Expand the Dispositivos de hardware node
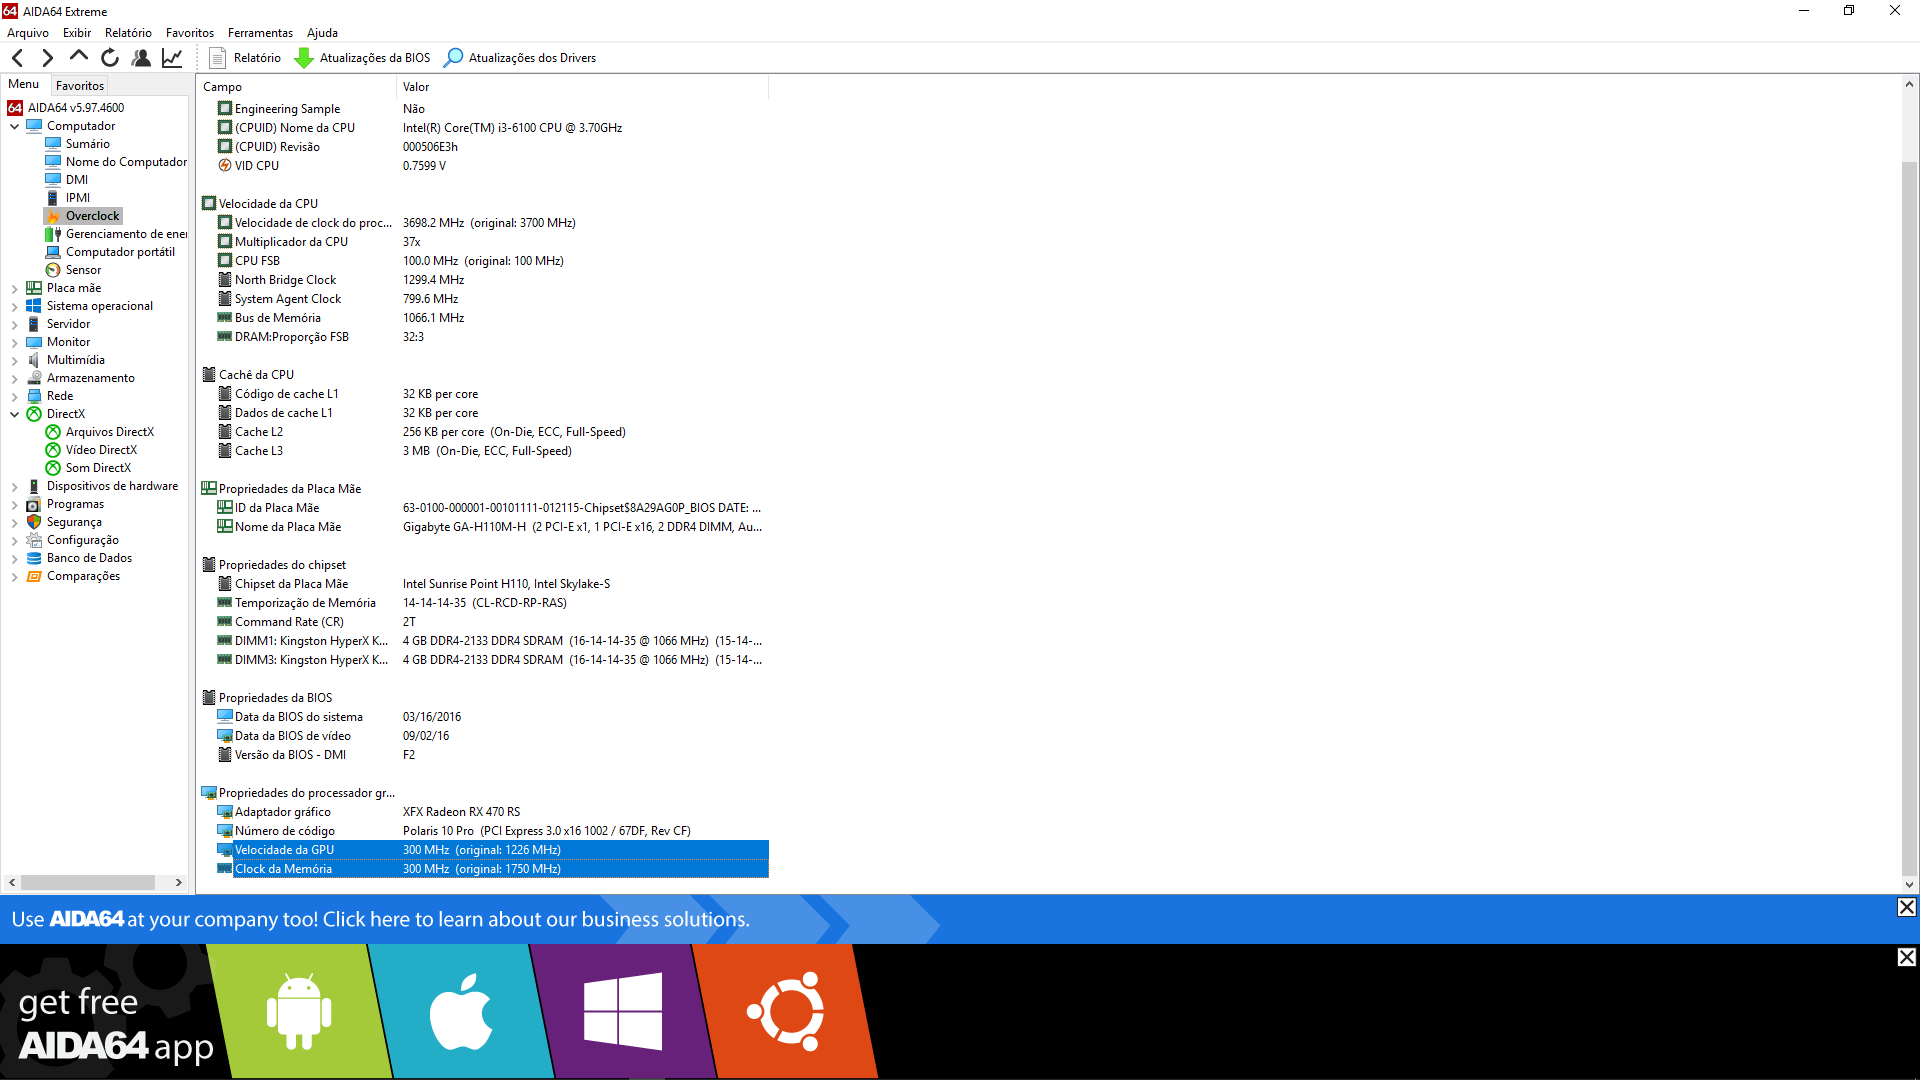 click(15, 486)
